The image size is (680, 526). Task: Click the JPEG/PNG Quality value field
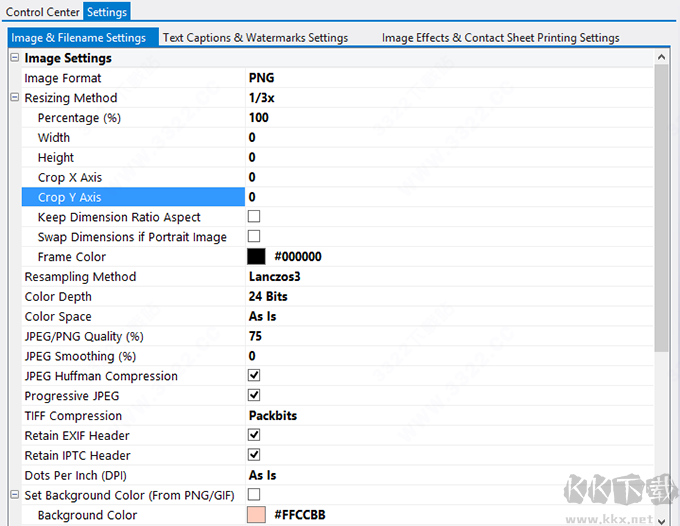(x=256, y=337)
